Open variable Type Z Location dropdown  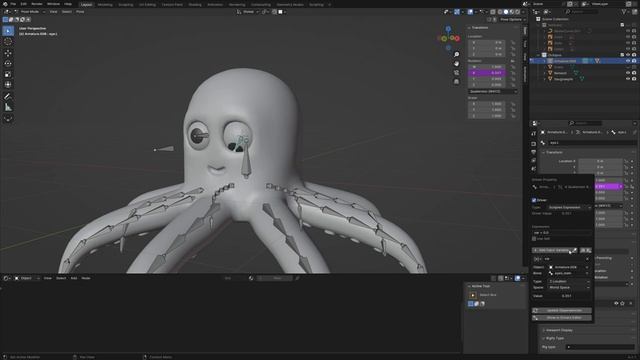[x=569, y=281]
